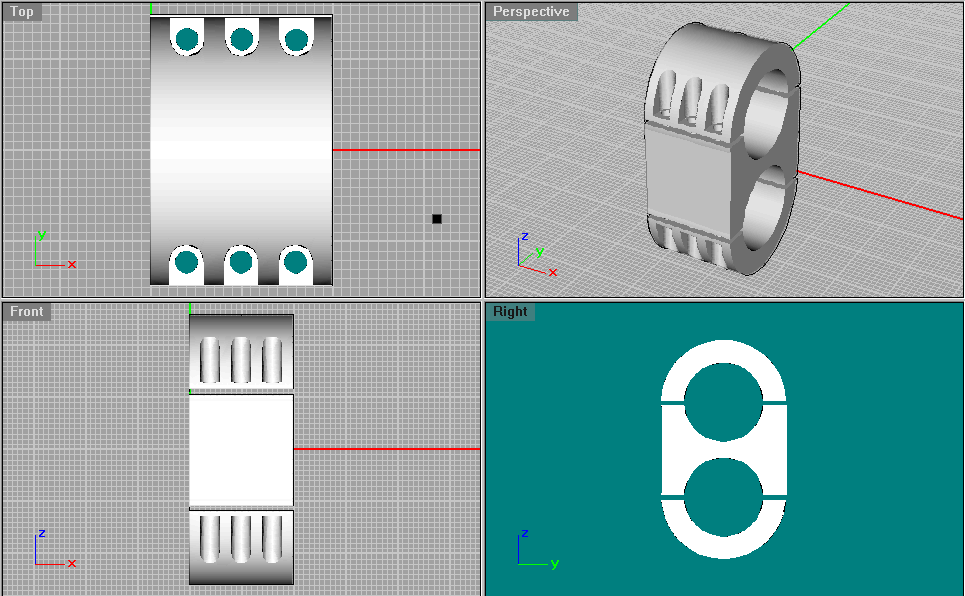Activate the Front viewport title label
Image resolution: width=965 pixels, height=596 pixels.
pos(26,312)
